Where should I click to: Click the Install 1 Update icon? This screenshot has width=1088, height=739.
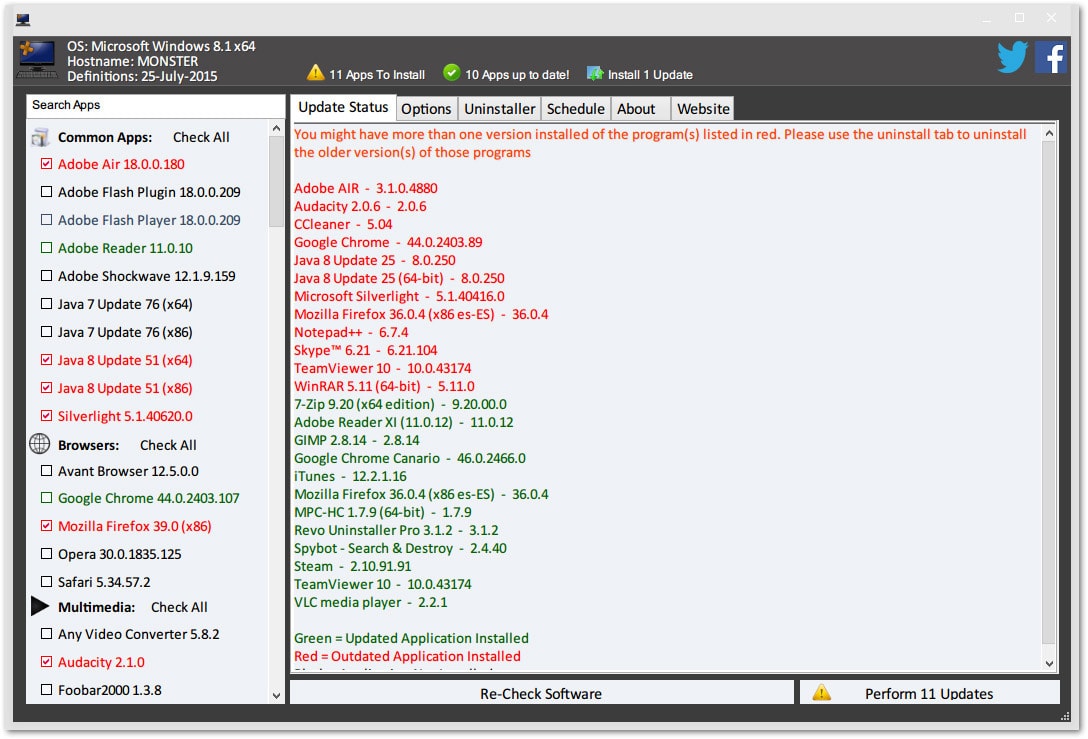click(595, 73)
